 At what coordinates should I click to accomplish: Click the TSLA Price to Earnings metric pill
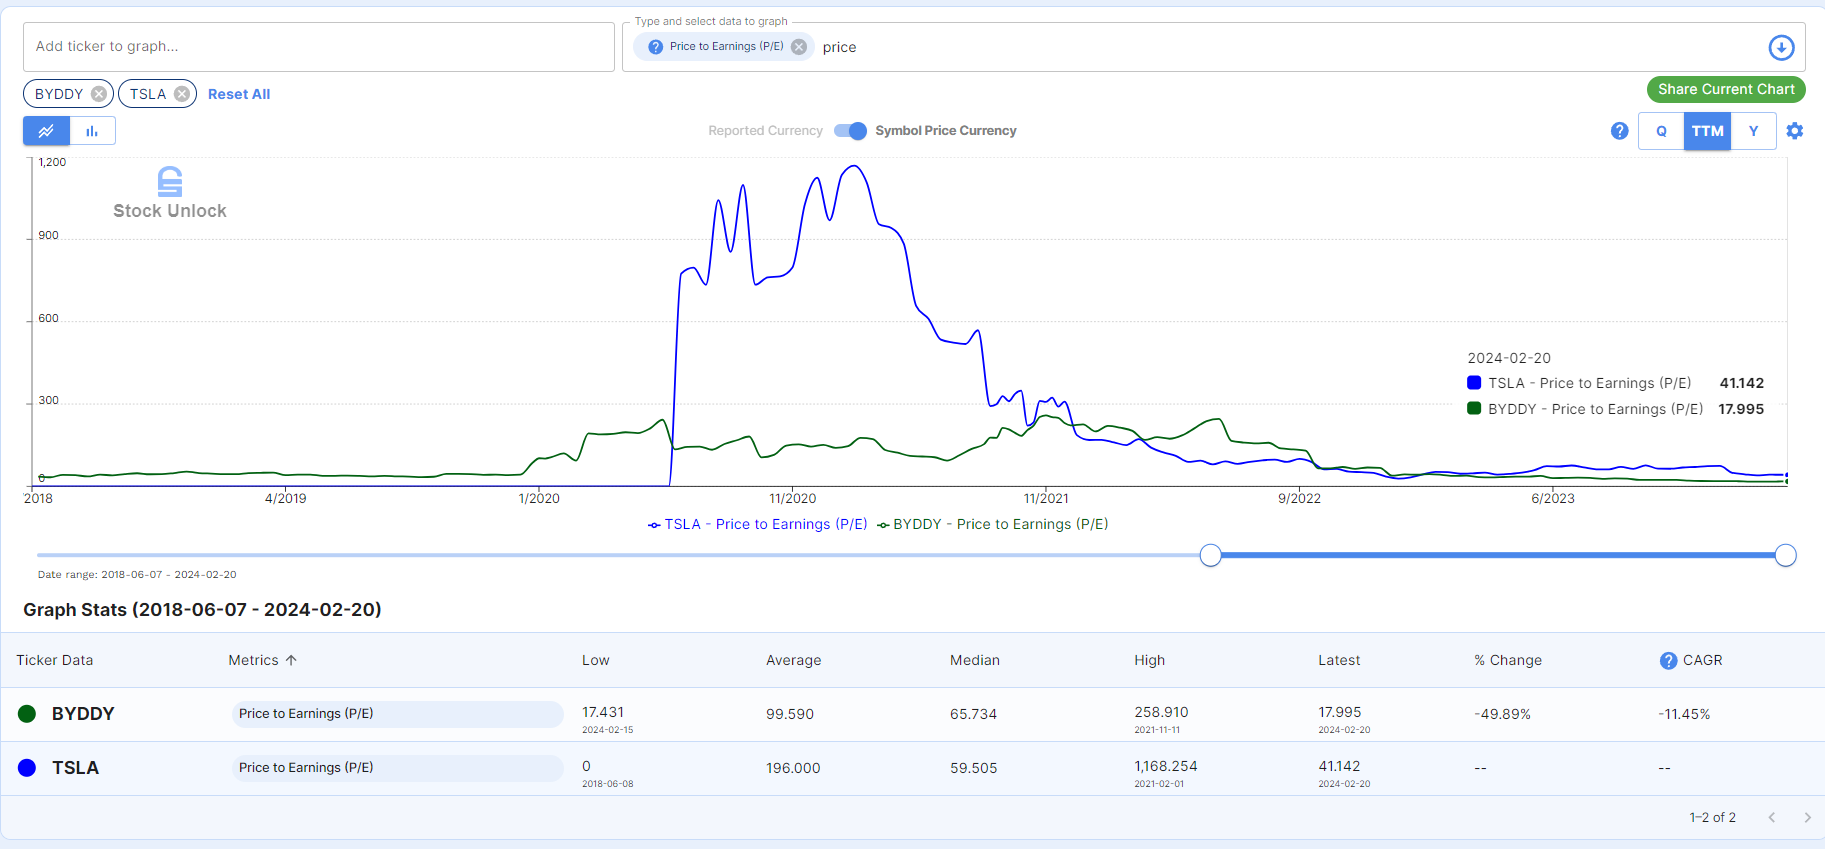tap(398, 768)
